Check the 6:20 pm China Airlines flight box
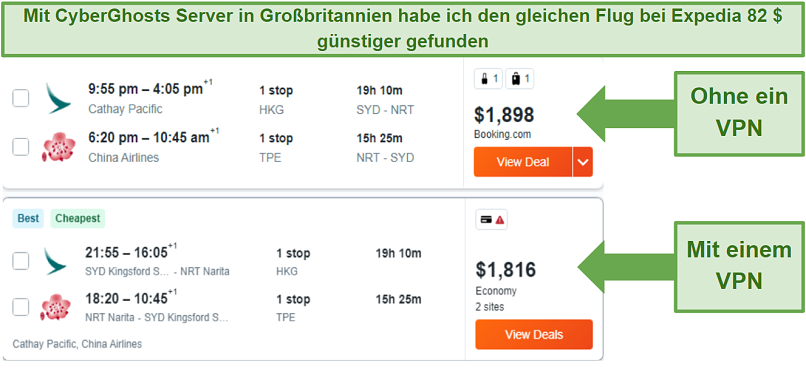The image size is (806, 386). 21,147
